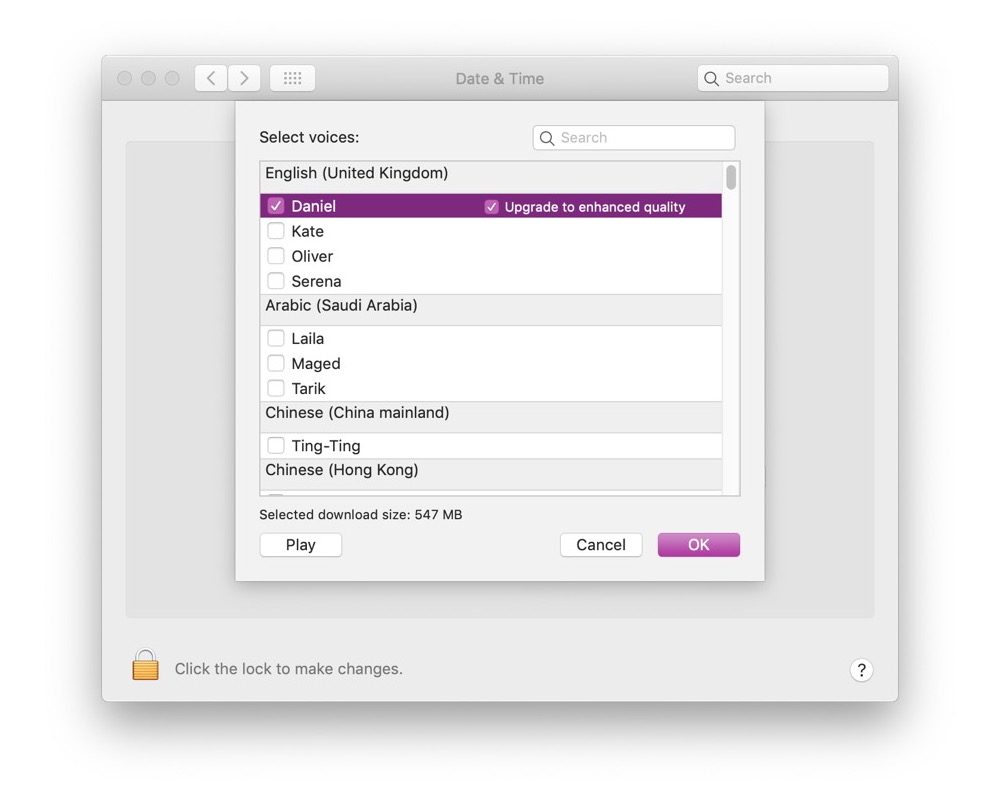Select the Ting-Ting Chinese voice checkbox
1000x800 pixels.
tap(276, 446)
